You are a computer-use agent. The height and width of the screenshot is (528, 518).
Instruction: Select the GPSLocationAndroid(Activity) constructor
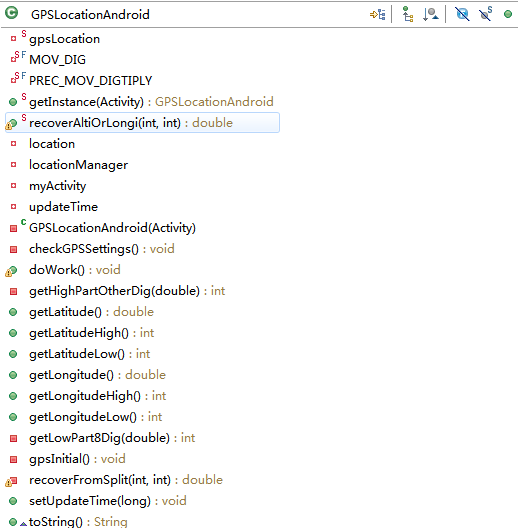coord(112,228)
